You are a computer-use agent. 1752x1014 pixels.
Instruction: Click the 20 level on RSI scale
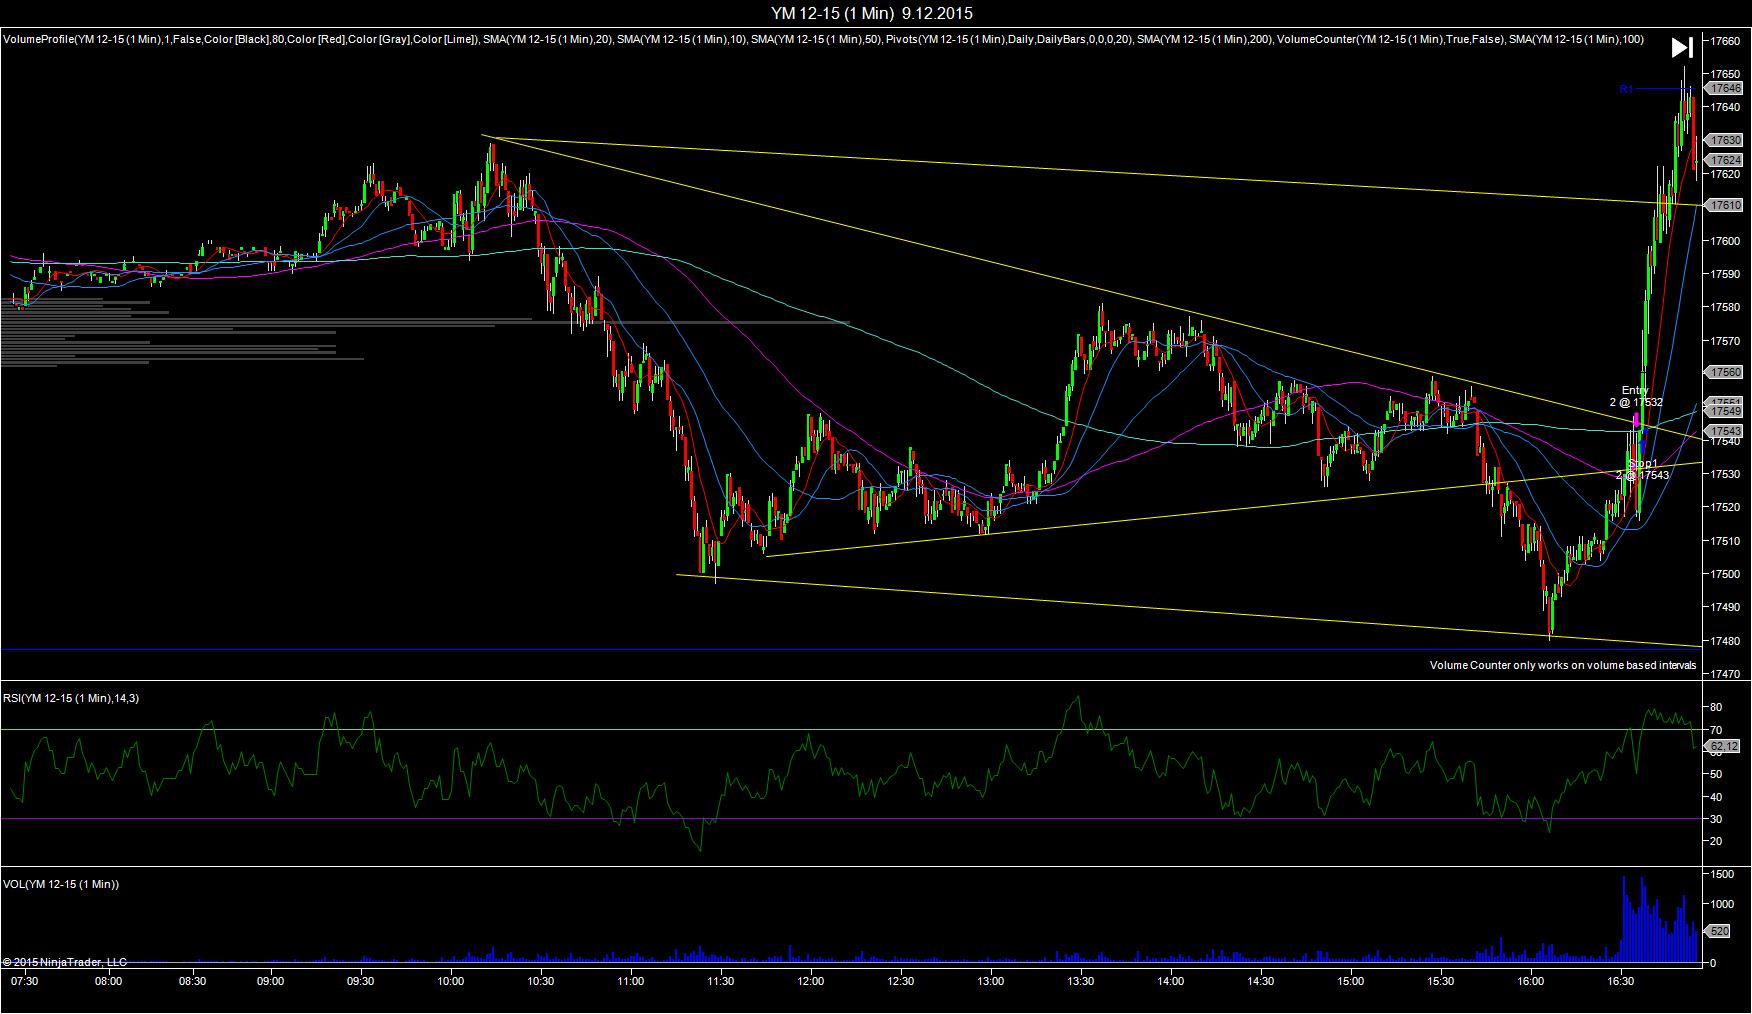point(1716,841)
